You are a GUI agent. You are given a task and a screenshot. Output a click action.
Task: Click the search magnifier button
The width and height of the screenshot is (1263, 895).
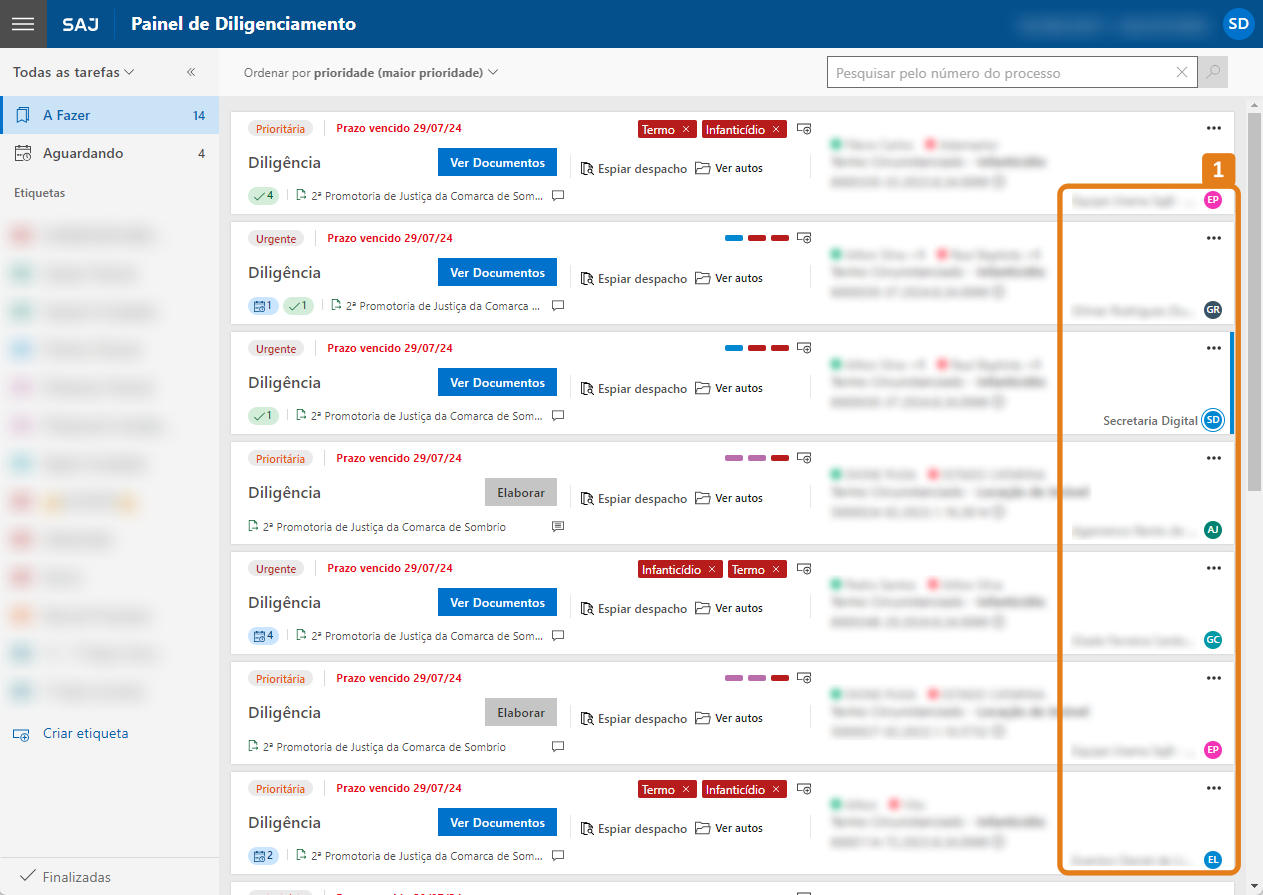1214,72
